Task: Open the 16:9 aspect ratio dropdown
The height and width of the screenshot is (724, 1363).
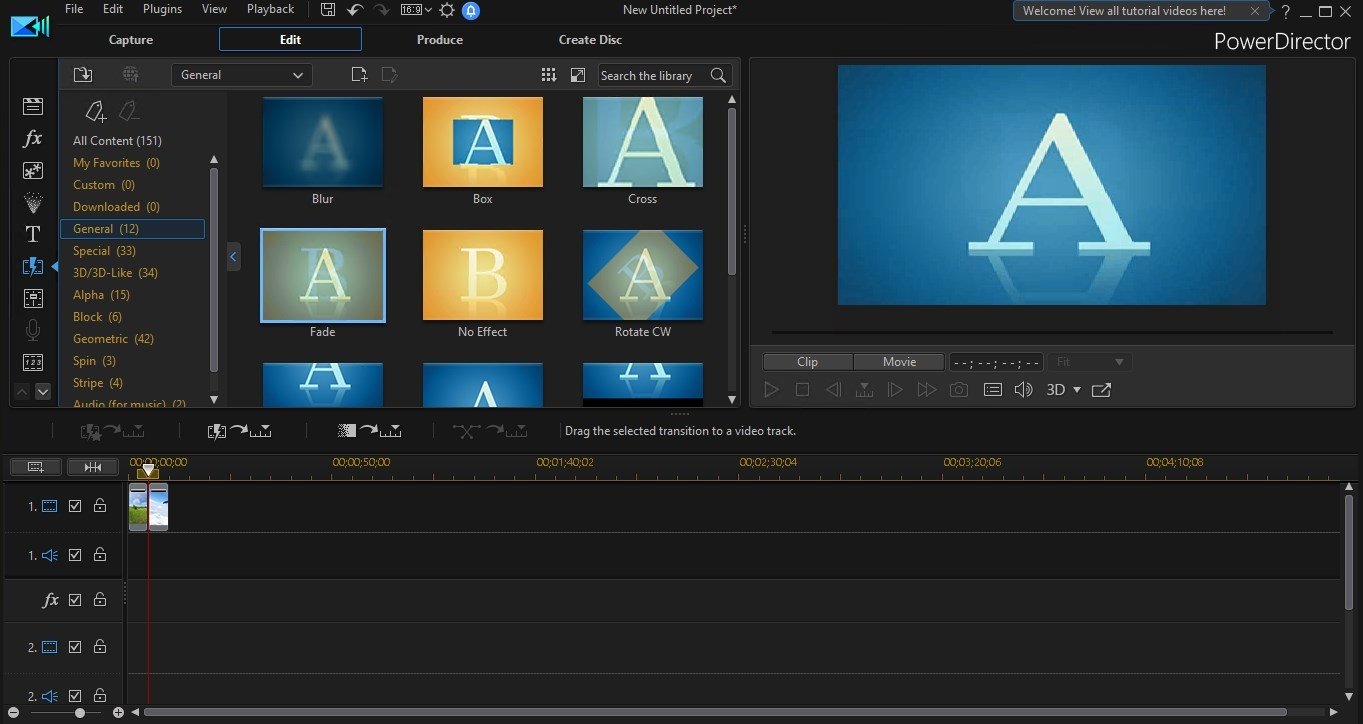Action: click(415, 10)
